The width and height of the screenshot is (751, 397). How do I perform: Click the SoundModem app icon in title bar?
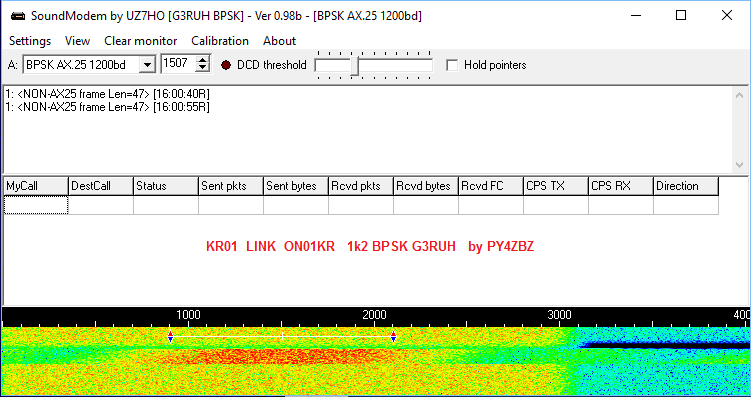coord(18,16)
